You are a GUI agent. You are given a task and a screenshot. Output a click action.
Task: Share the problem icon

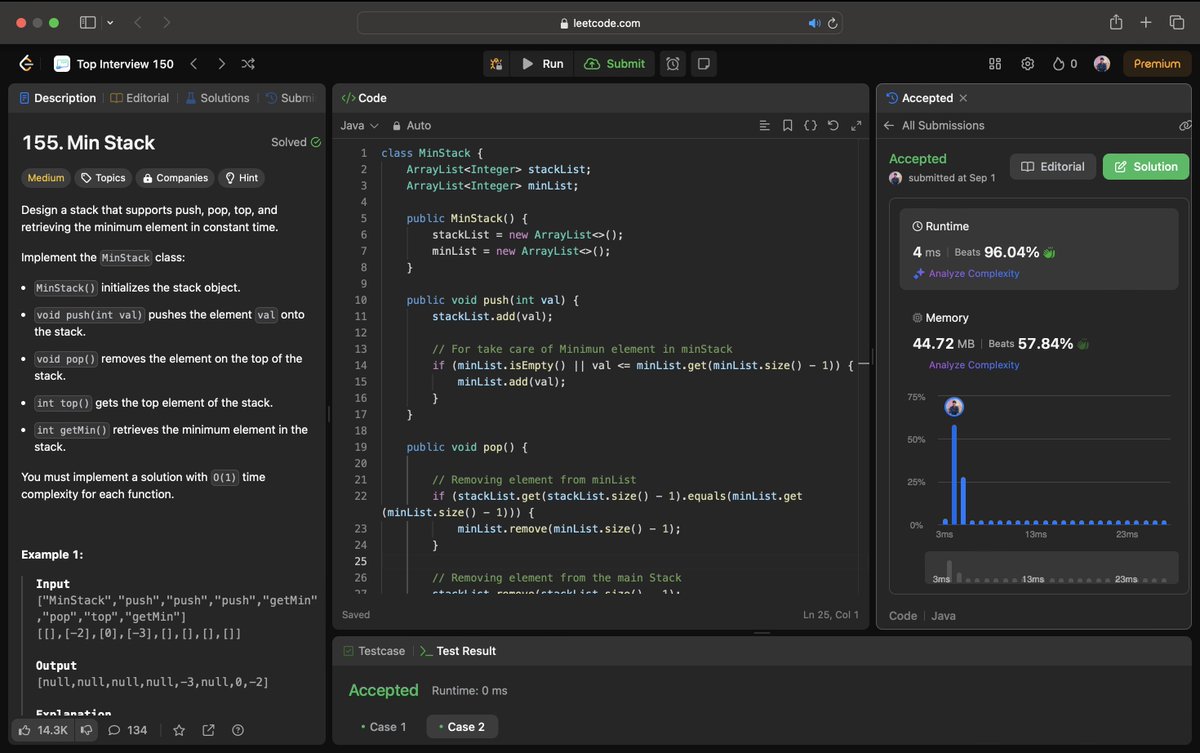click(x=209, y=730)
